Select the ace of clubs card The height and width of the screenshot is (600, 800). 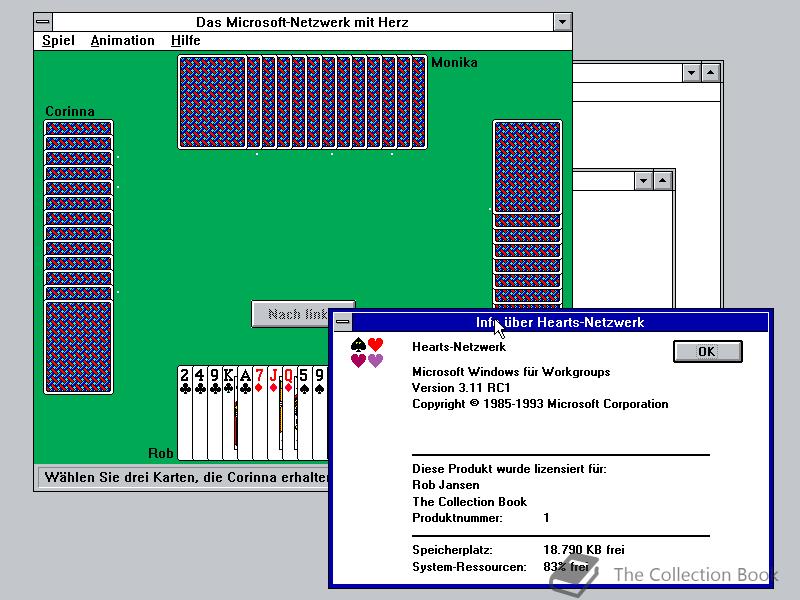(245, 412)
